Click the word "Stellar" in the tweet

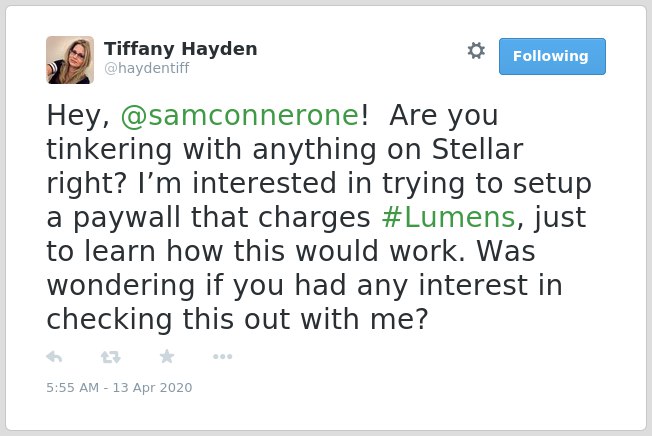coord(477,149)
